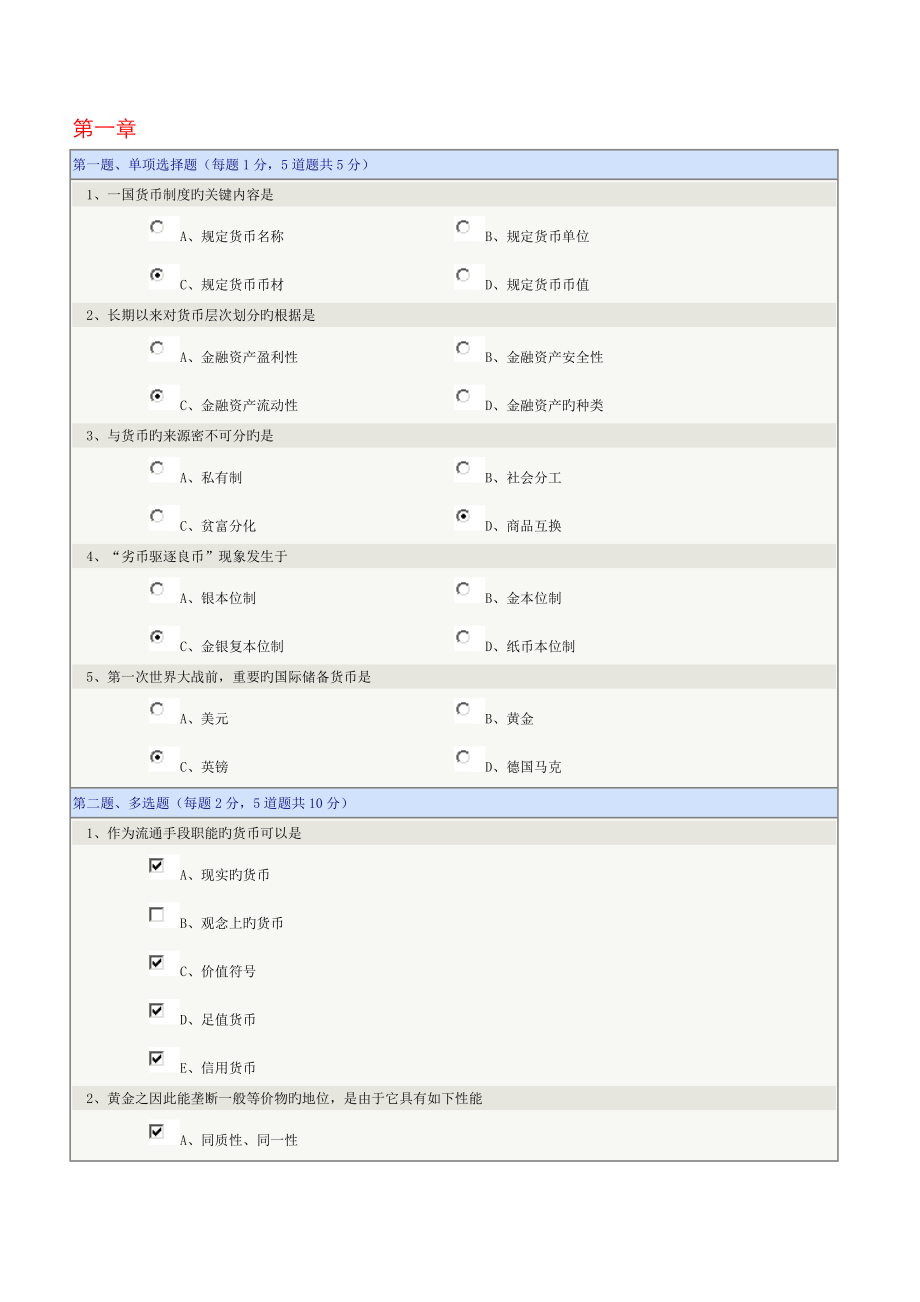
Task: Choose the 德国马克 radio button
Action: coord(463,757)
